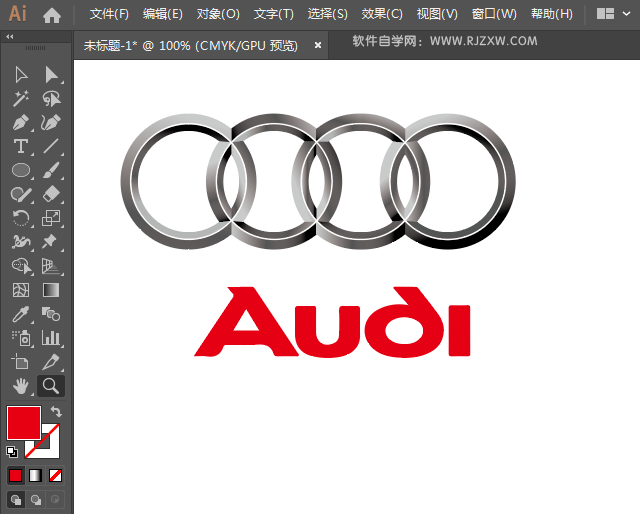Activate the Artboard tool
Viewport: 640px width, 514px height.
[20, 361]
